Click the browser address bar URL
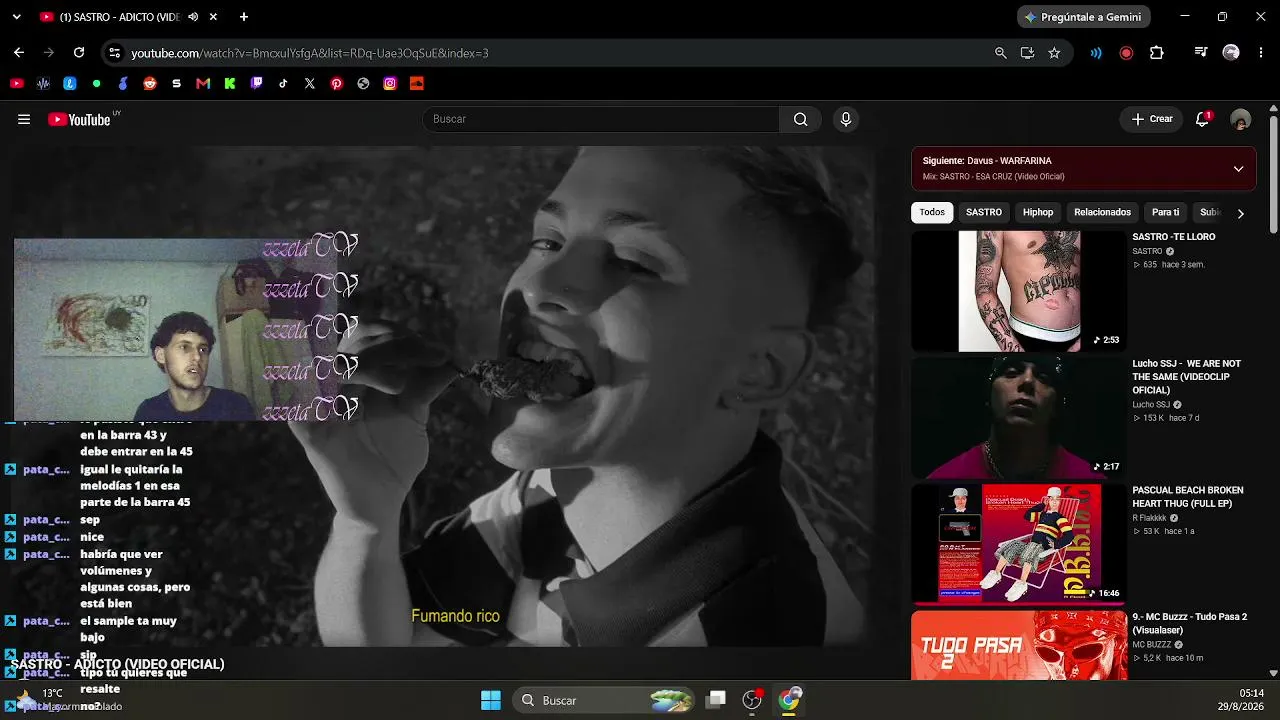Image resolution: width=1280 pixels, height=720 pixels. click(310, 53)
